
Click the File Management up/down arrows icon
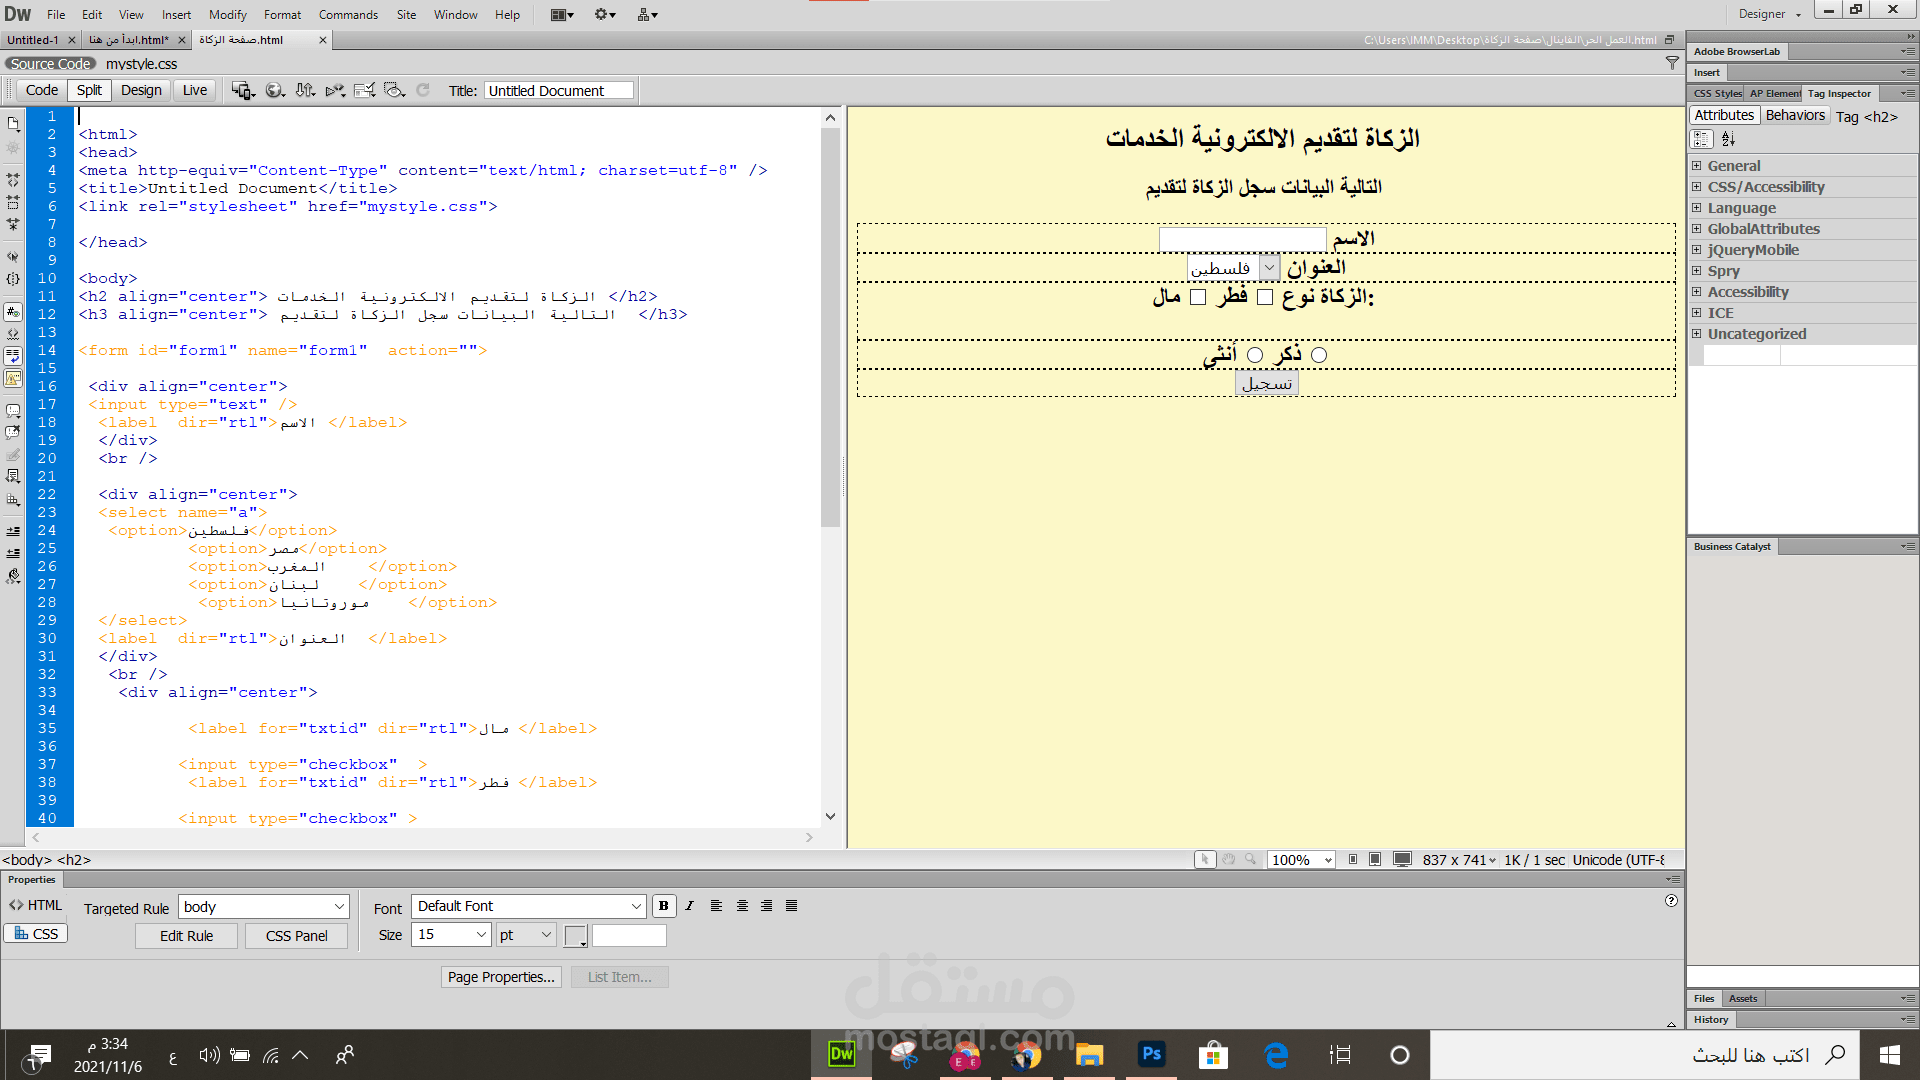tap(305, 90)
